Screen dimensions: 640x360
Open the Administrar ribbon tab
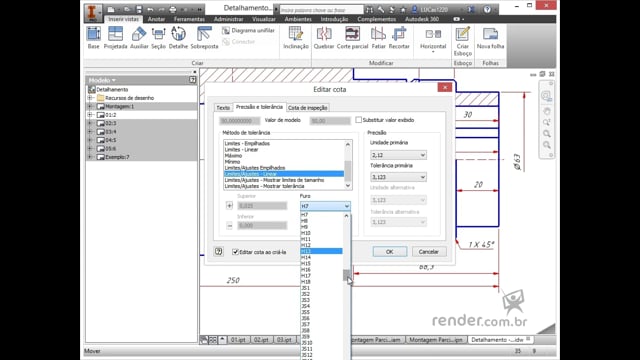tap(229, 19)
